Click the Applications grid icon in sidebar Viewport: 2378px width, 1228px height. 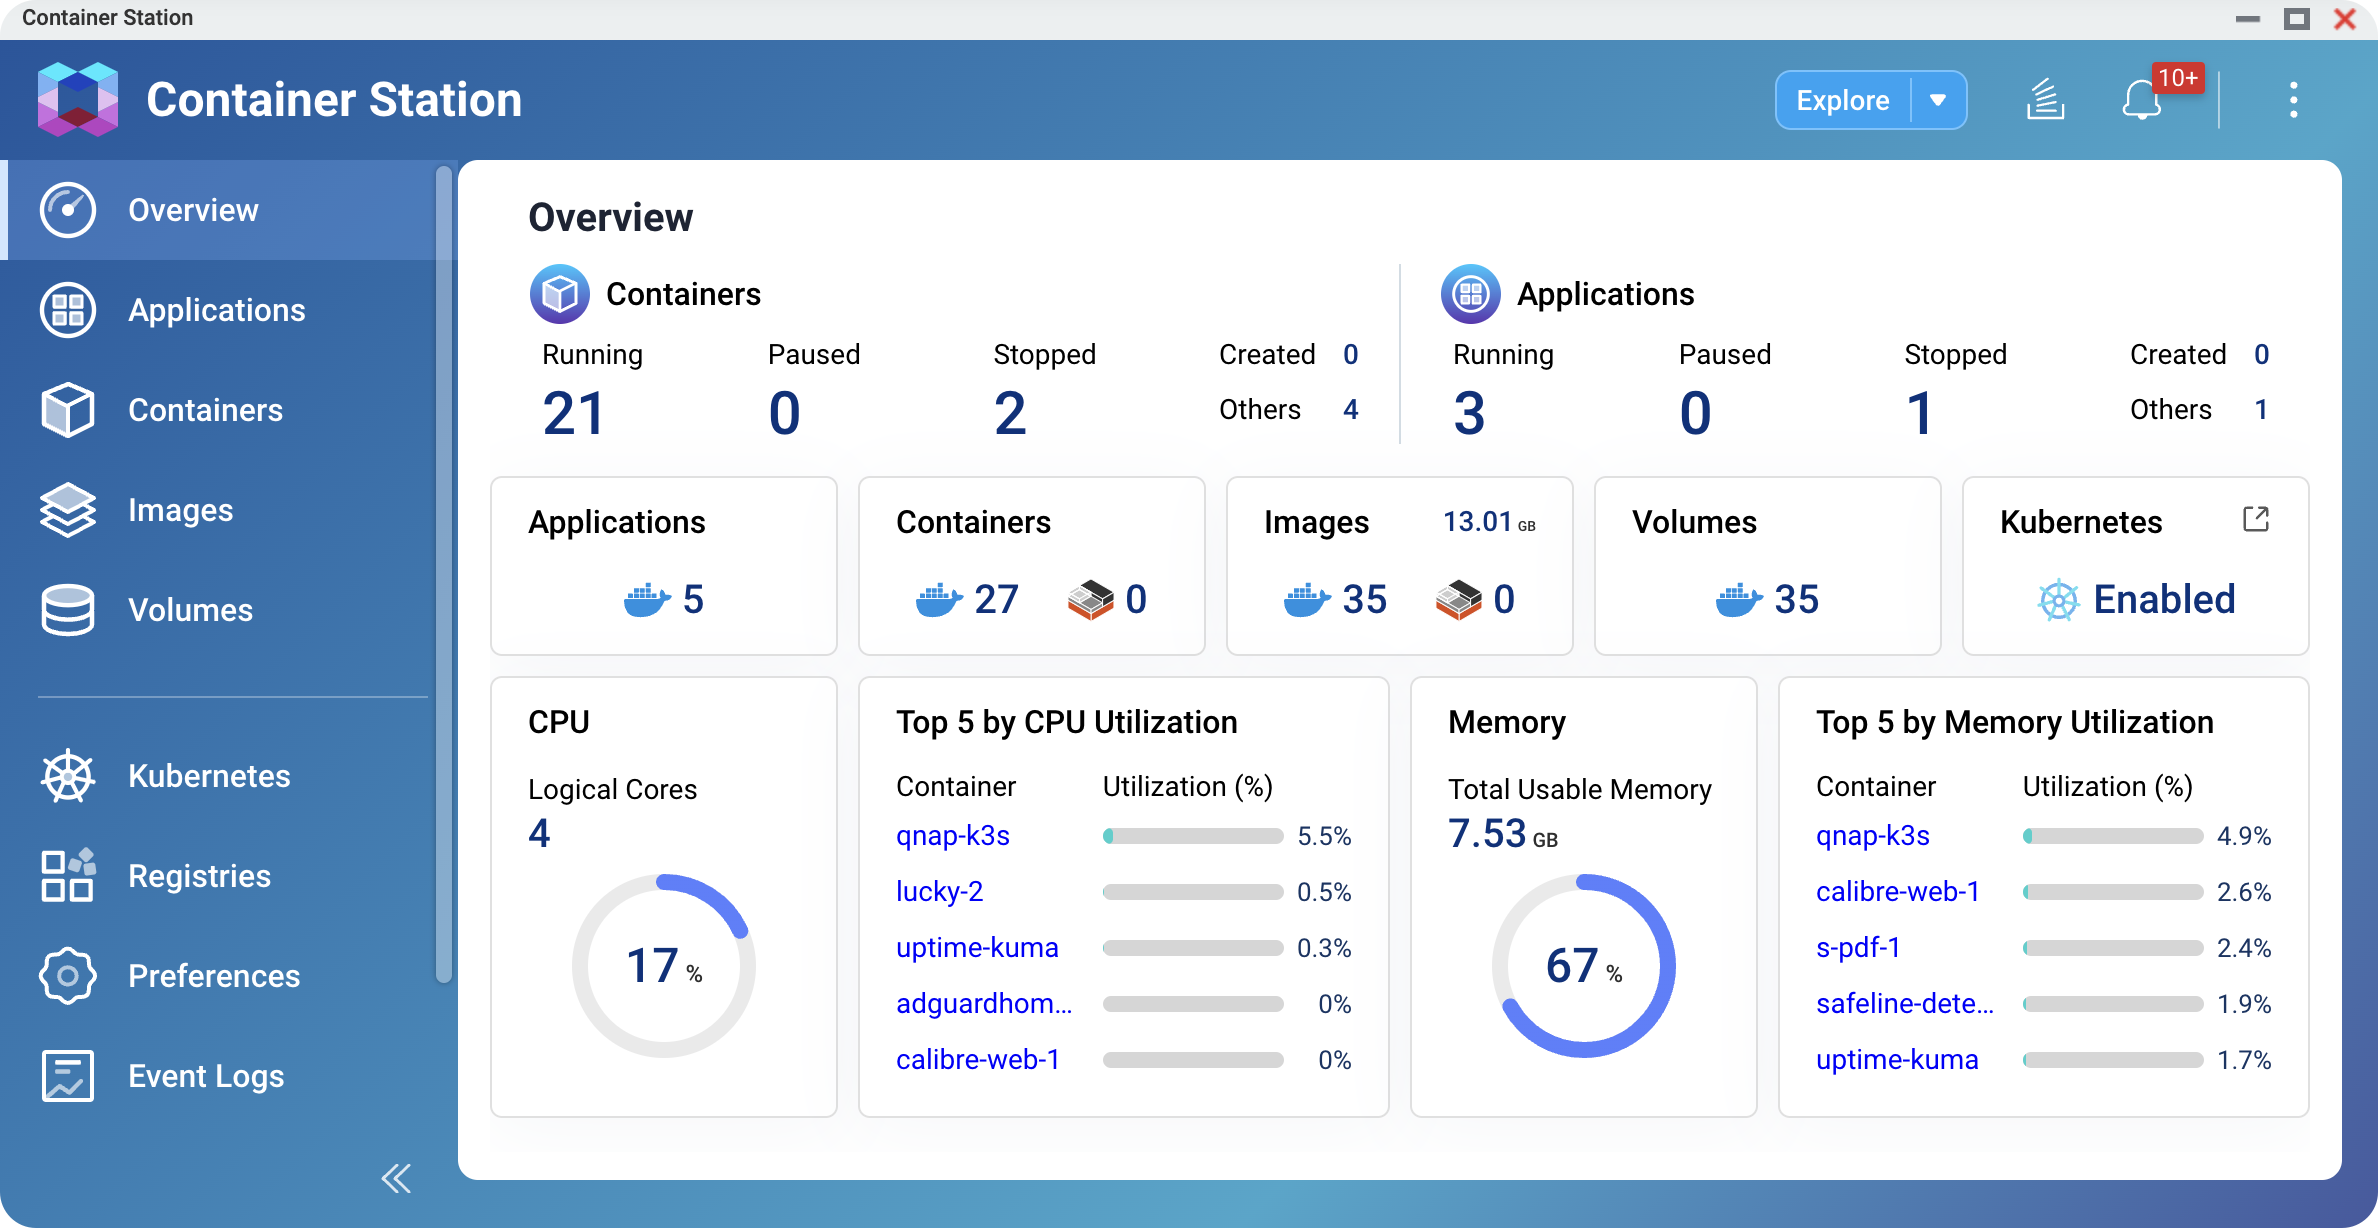(x=68, y=310)
